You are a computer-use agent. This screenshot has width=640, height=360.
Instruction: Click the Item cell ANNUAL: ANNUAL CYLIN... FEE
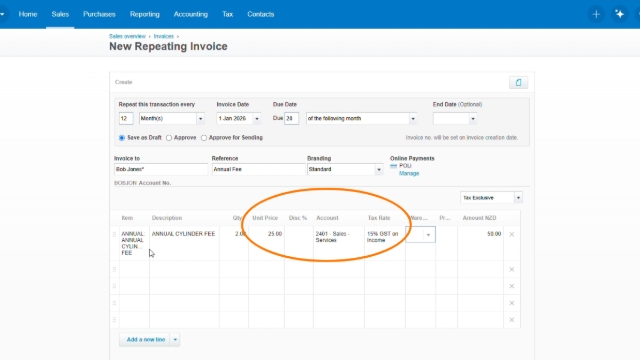[x=134, y=243]
